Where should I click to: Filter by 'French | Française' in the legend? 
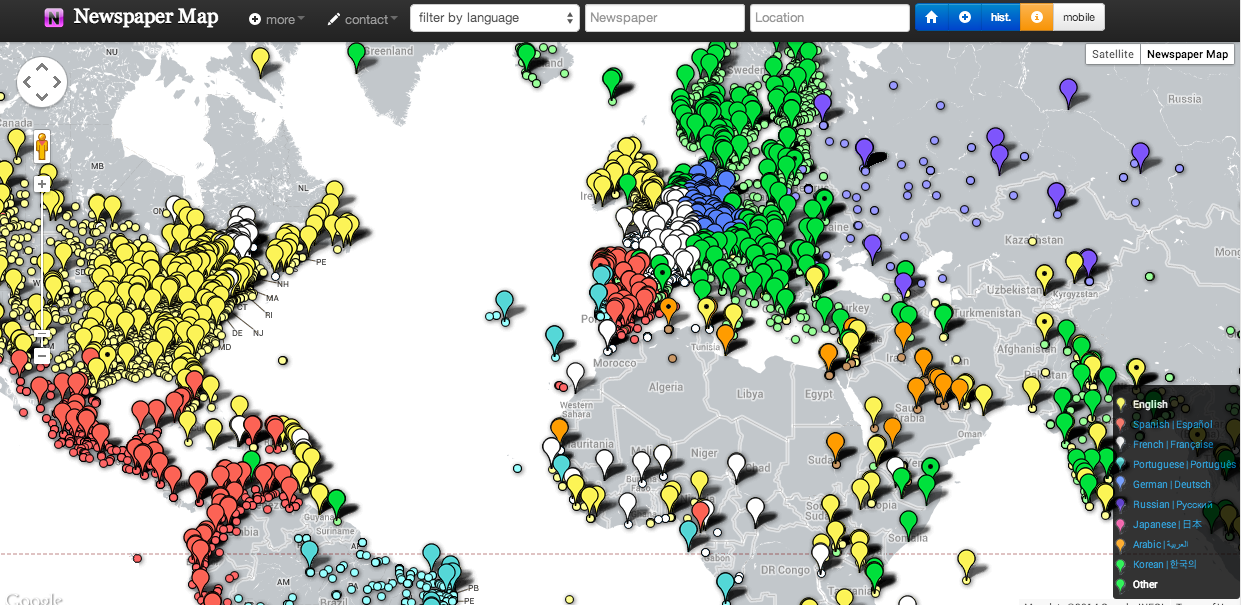tap(1173, 445)
